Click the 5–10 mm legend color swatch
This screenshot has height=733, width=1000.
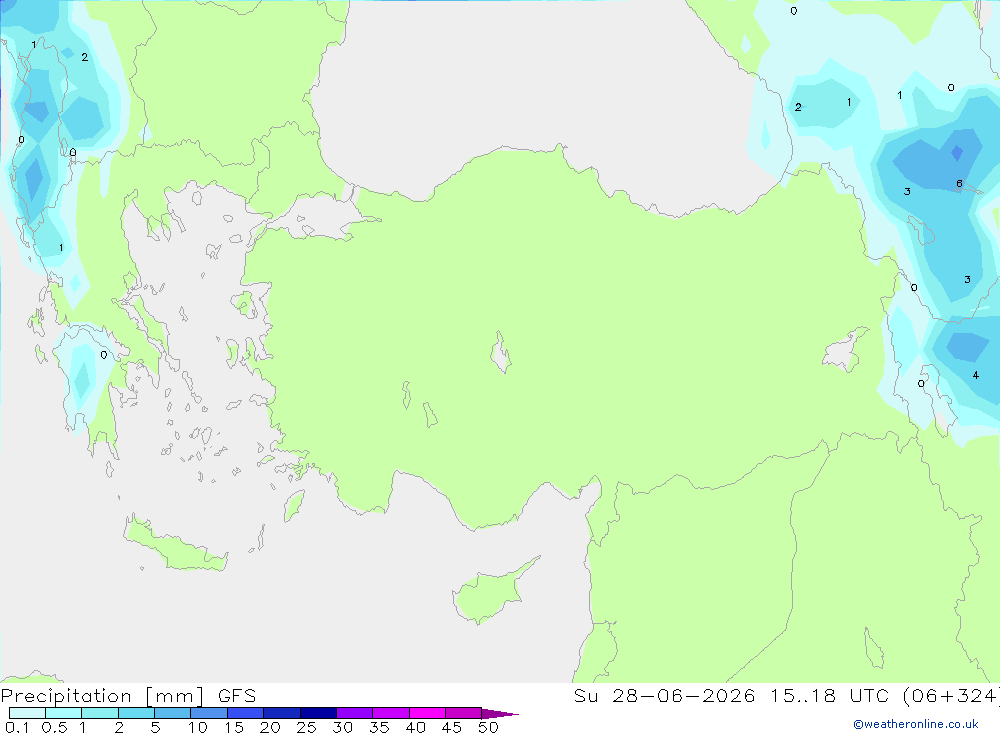click(x=173, y=713)
